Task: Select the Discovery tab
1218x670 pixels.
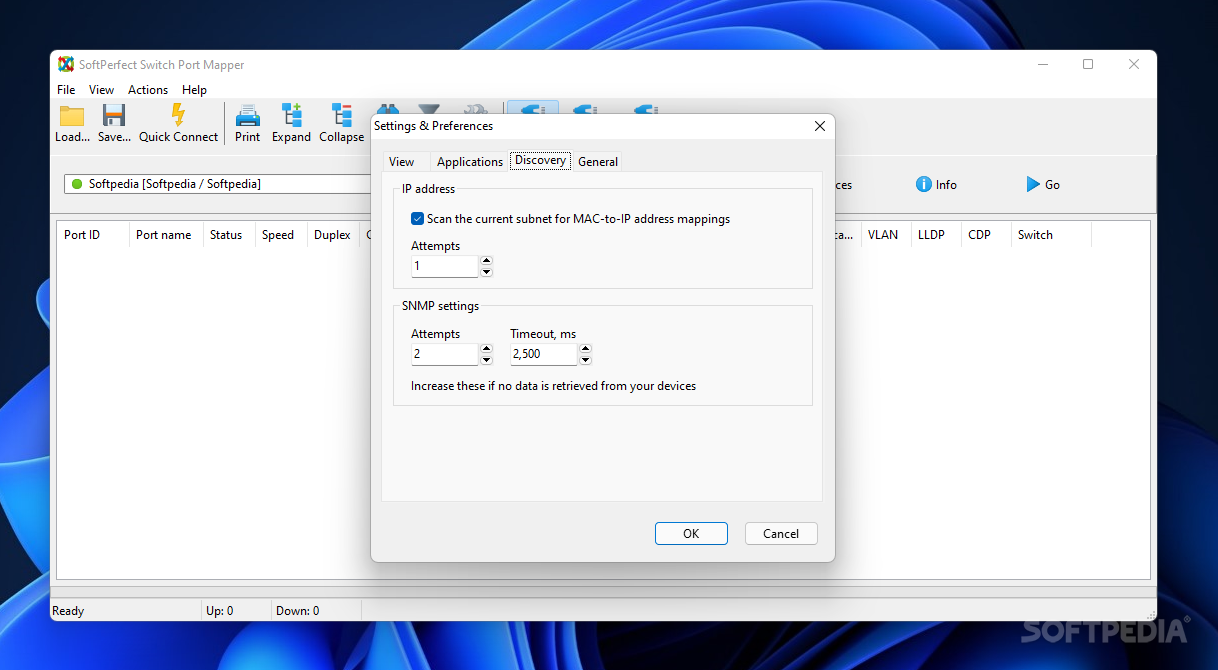Action: click(x=540, y=160)
